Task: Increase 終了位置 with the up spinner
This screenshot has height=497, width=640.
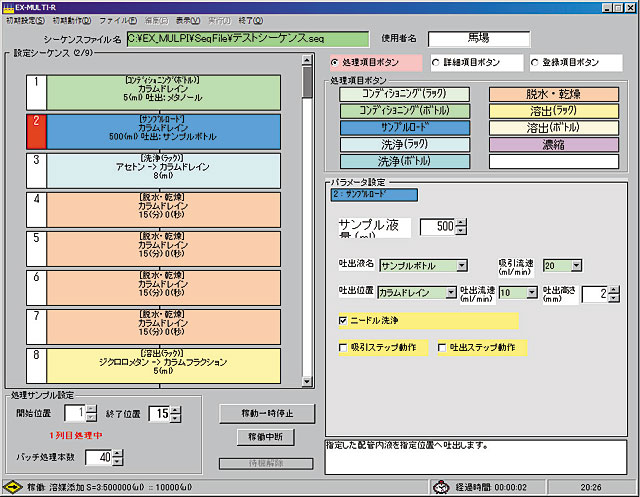Action: click(x=175, y=410)
